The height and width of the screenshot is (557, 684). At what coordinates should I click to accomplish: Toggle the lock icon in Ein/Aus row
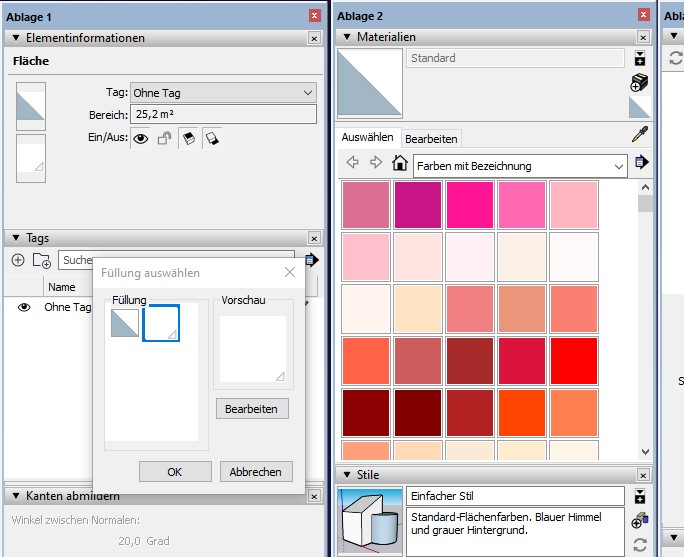click(165, 138)
